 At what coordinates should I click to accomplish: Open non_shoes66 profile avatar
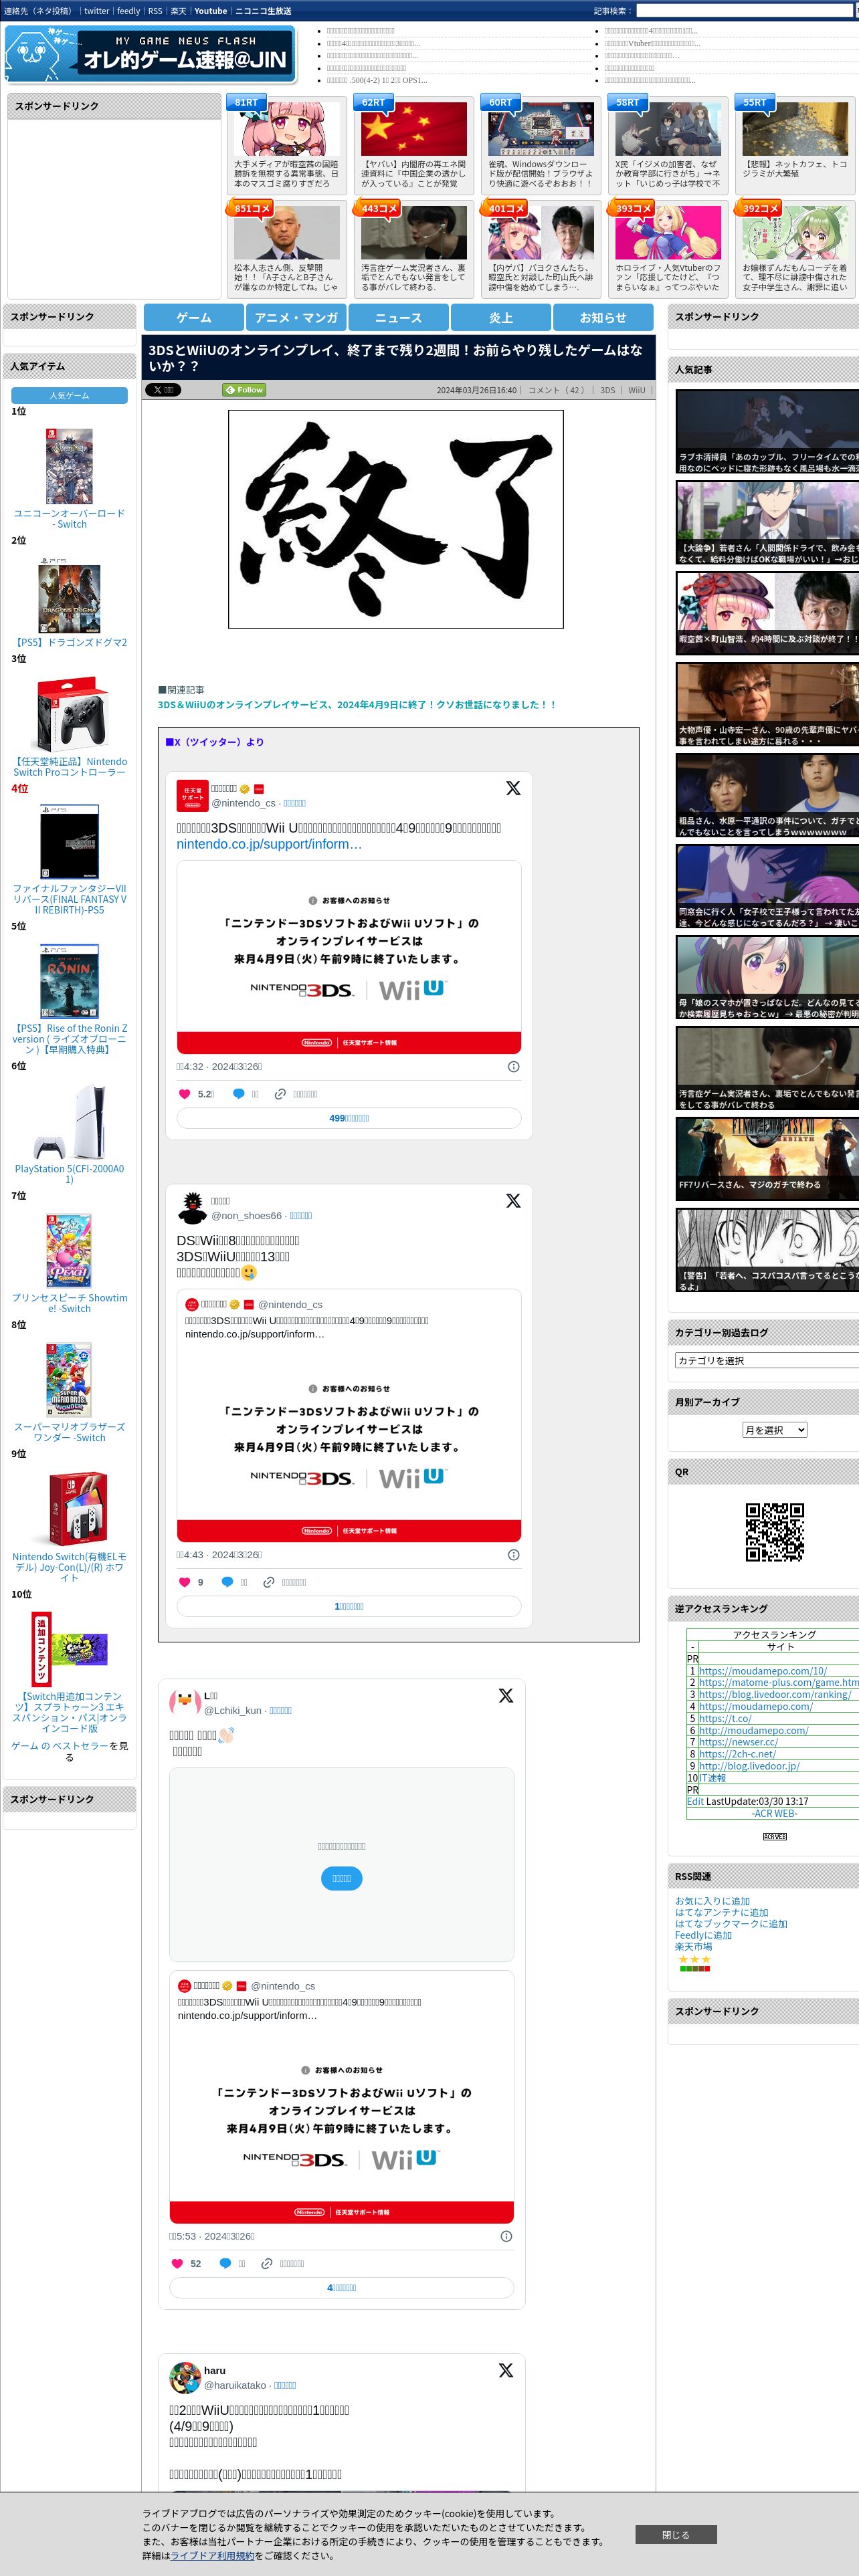click(192, 1207)
